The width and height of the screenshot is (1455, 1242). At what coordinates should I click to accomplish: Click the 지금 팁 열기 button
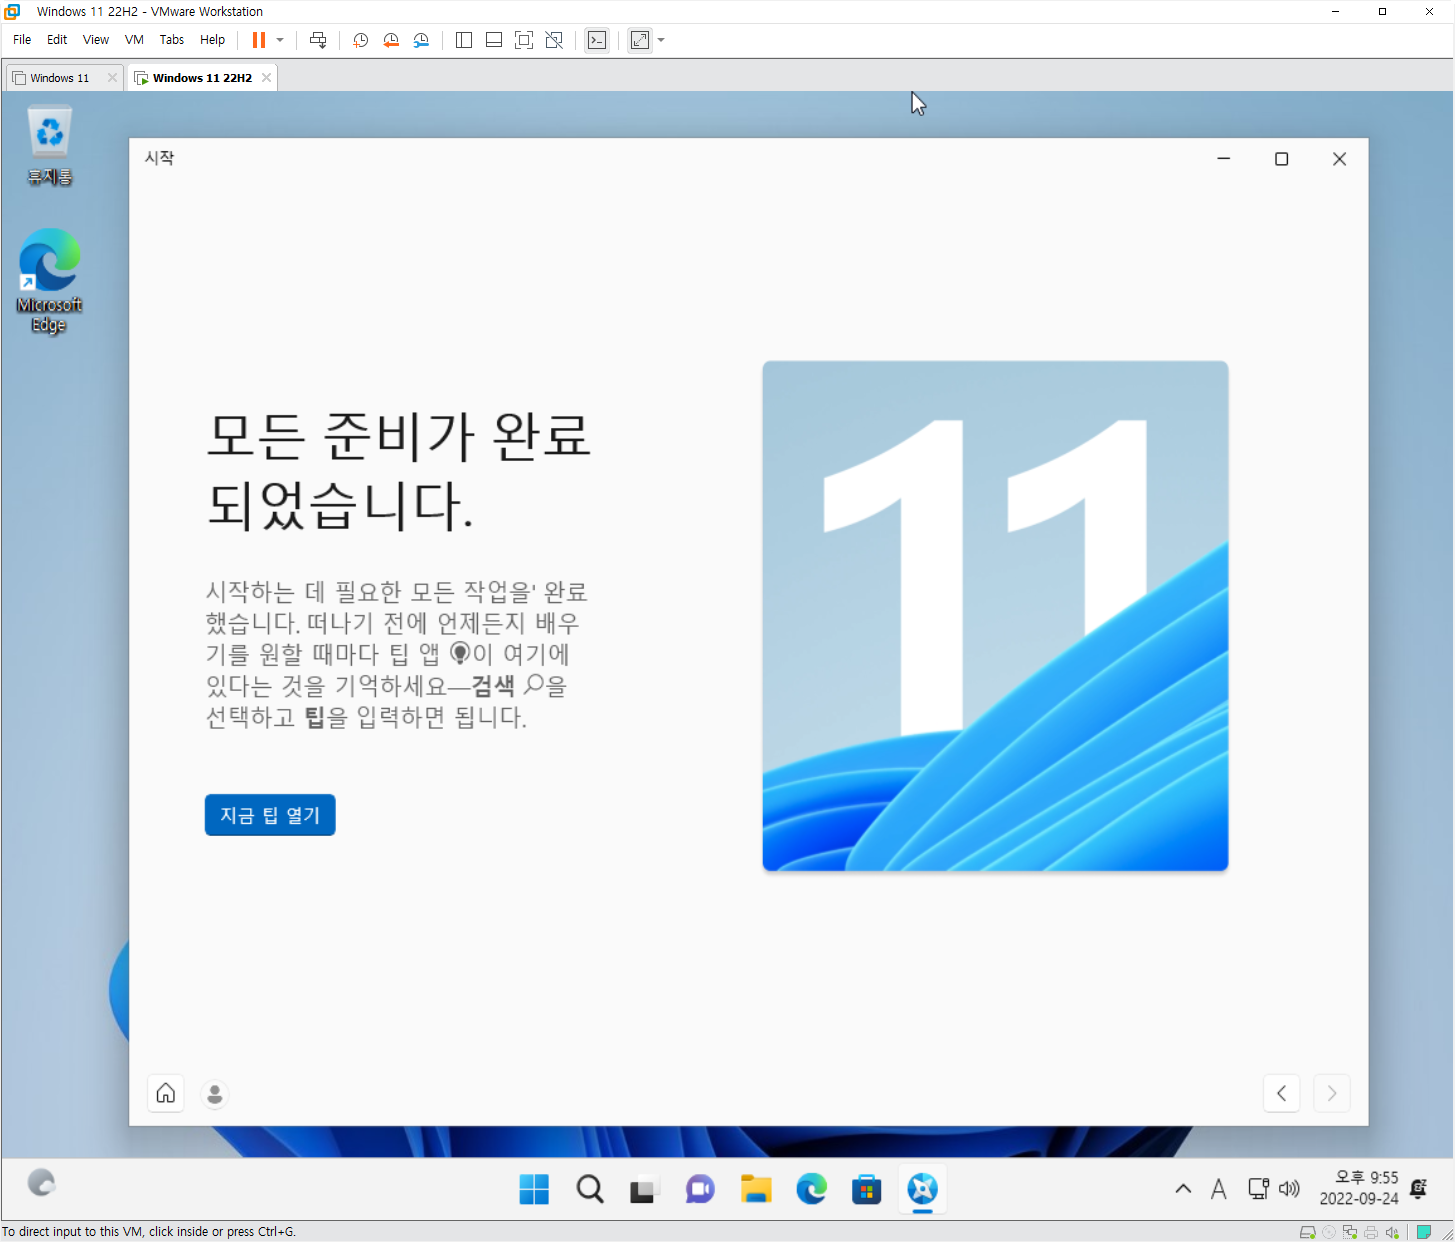[270, 815]
